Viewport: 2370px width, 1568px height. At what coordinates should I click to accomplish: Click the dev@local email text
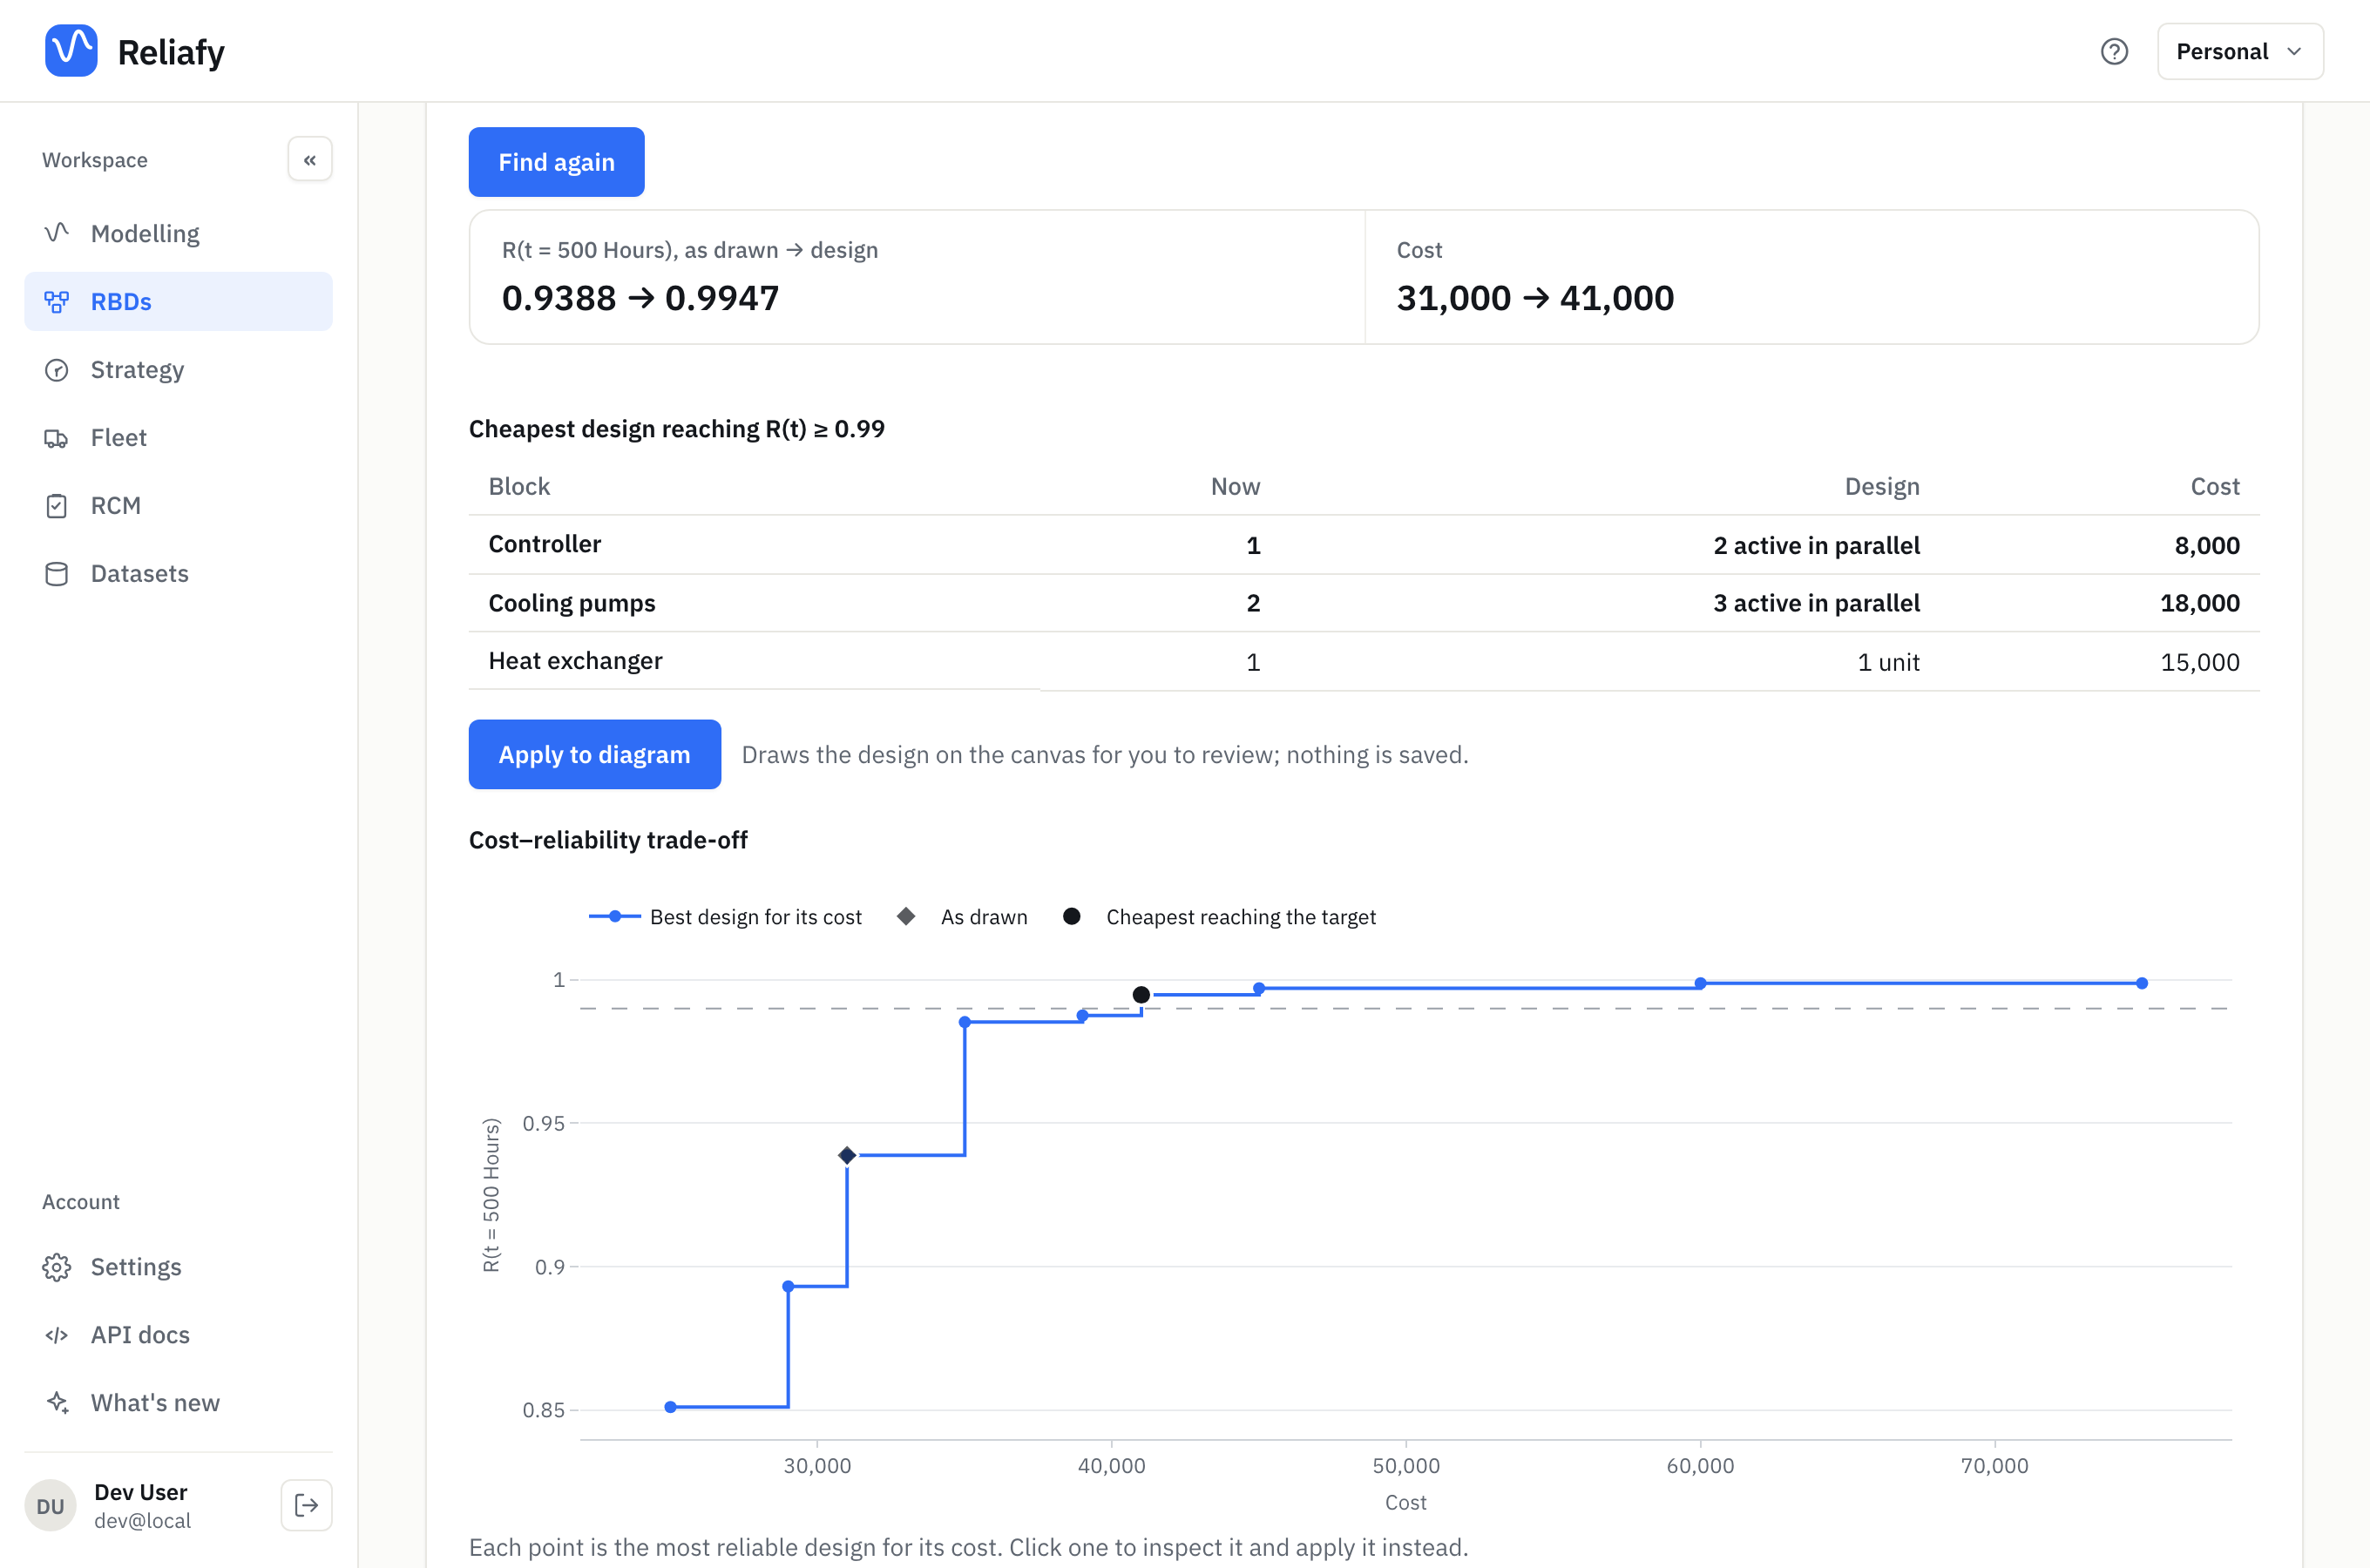142,1520
